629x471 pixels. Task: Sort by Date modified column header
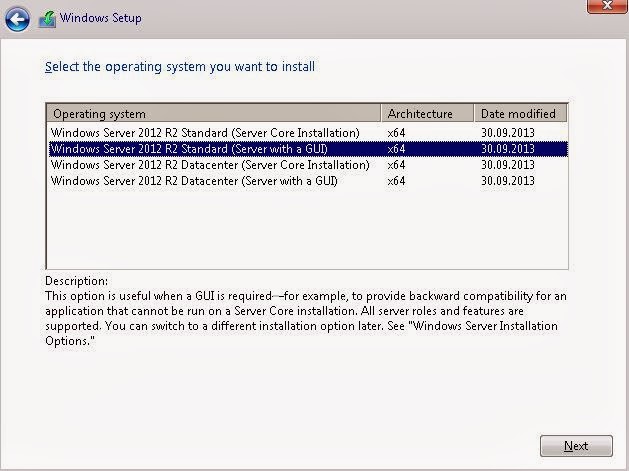click(521, 114)
